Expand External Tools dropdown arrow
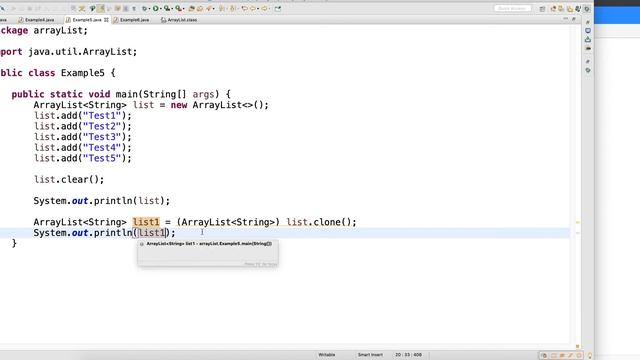The height and width of the screenshot is (360, 640). [184, 9]
